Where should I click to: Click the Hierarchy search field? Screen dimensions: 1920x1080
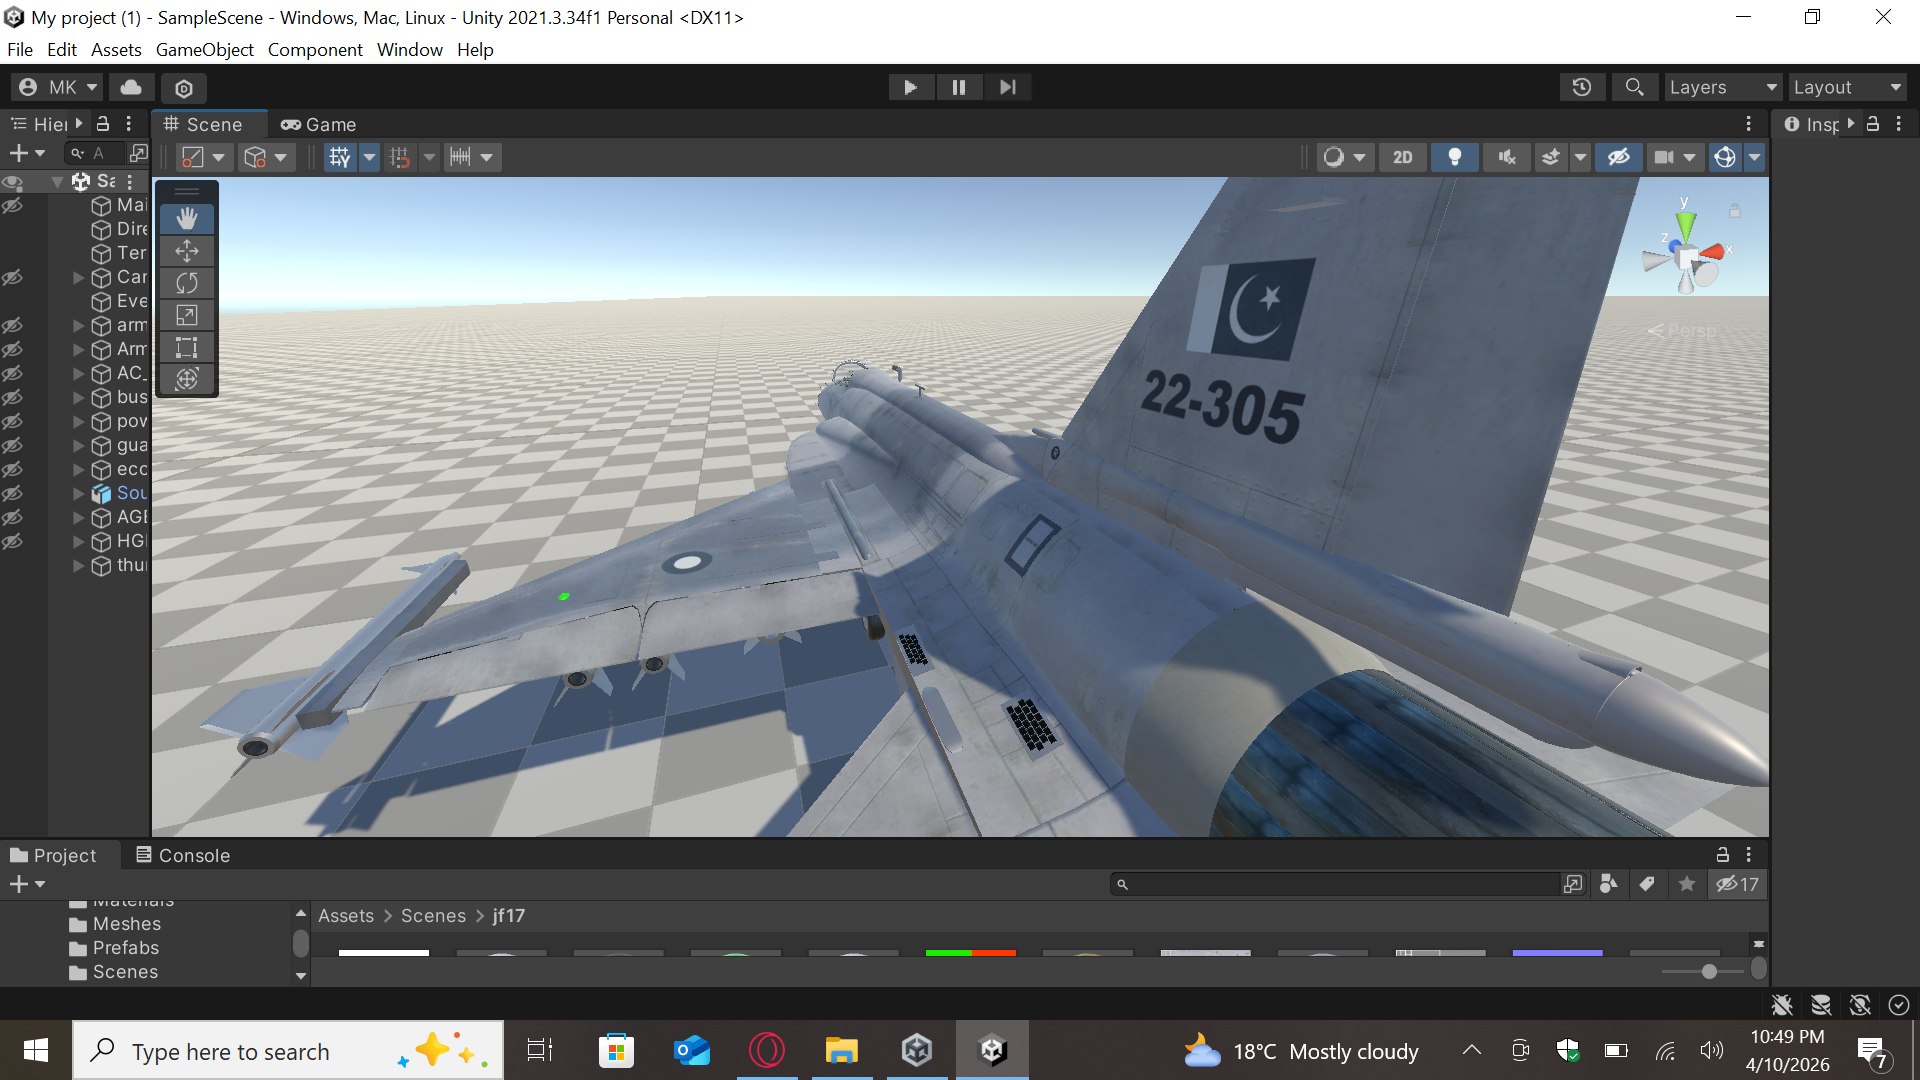pos(95,153)
